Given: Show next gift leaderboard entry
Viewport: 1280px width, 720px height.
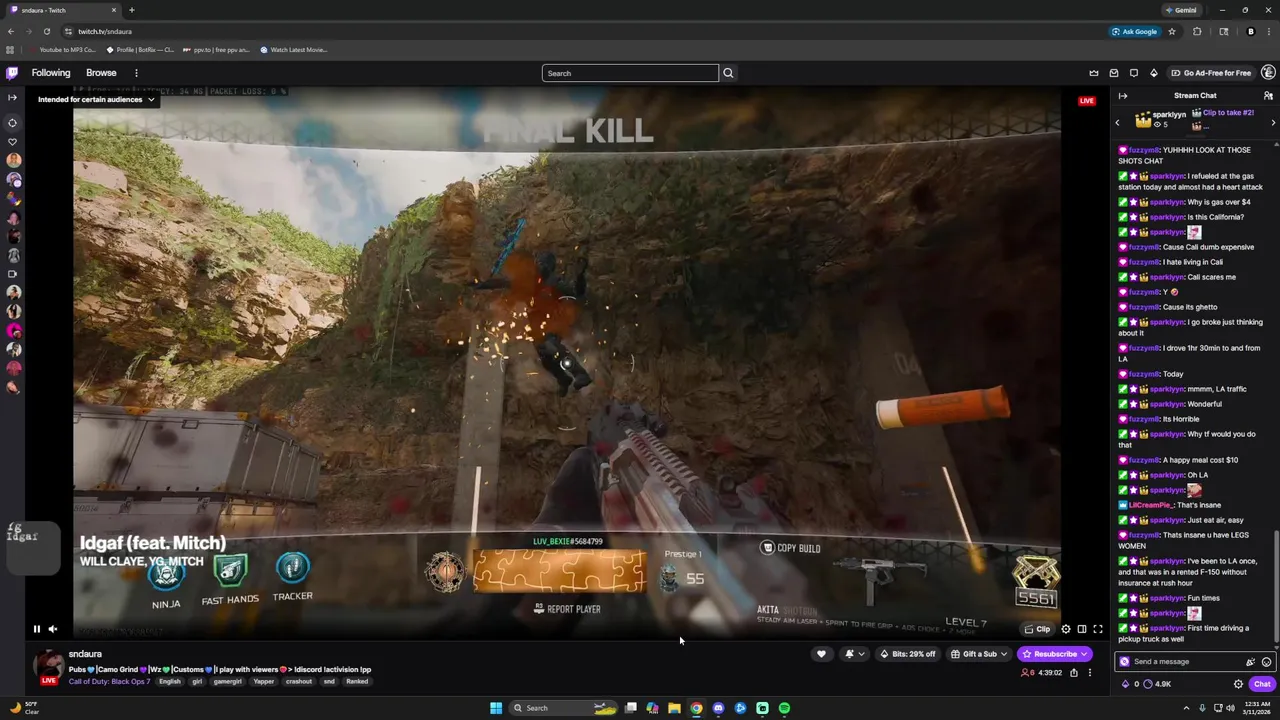Looking at the screenshot, I should coord(1273,123).
